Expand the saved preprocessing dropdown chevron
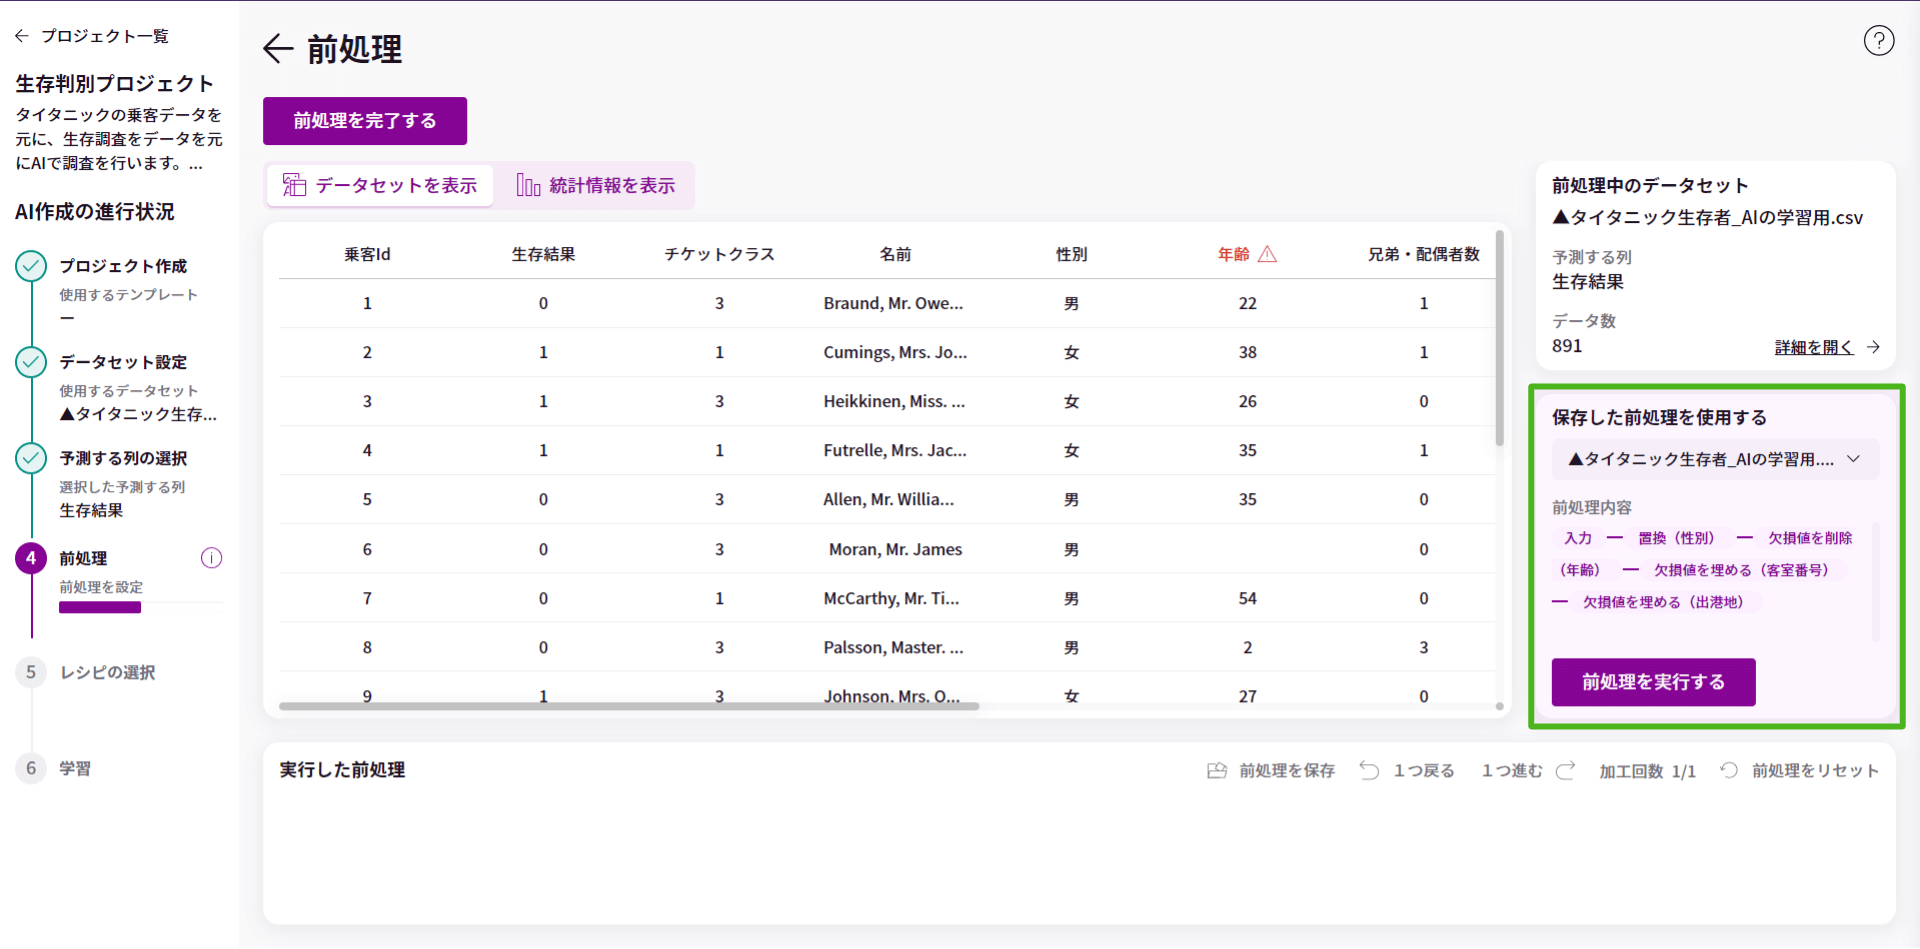 pyautogui.click(x=1853, y=459)
